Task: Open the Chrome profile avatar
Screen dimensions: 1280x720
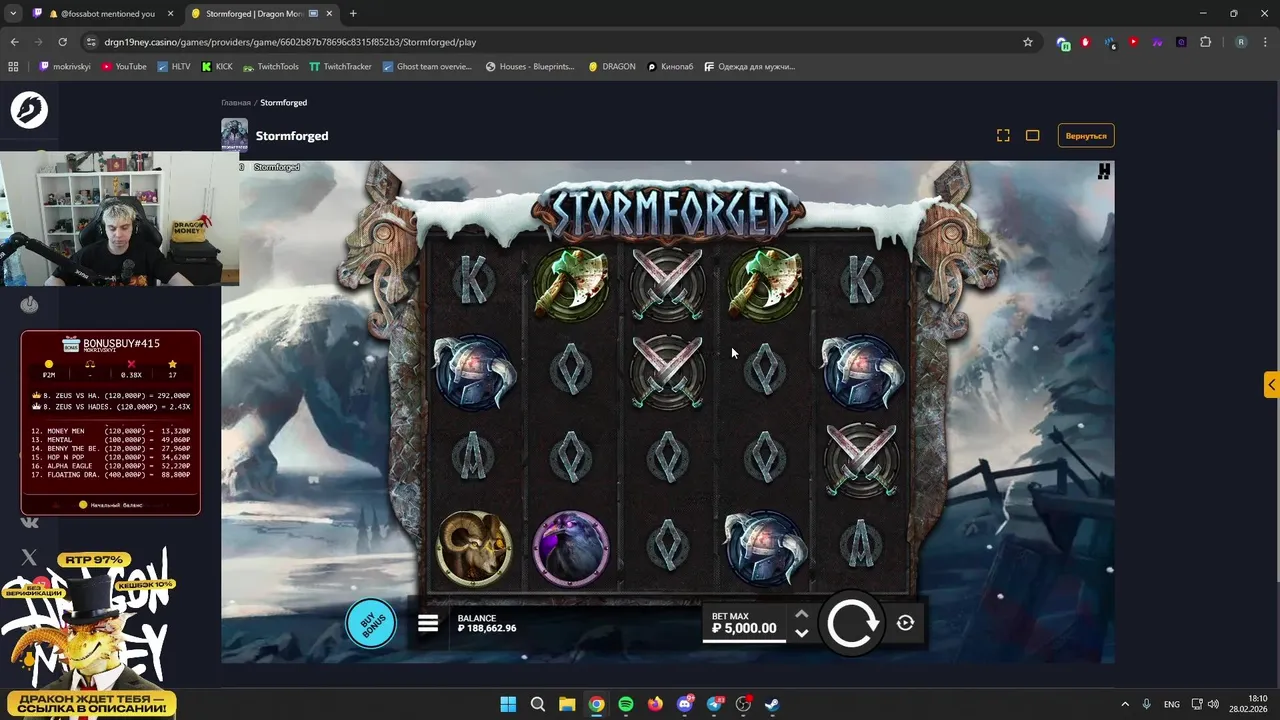Action: pos(1241,42)
